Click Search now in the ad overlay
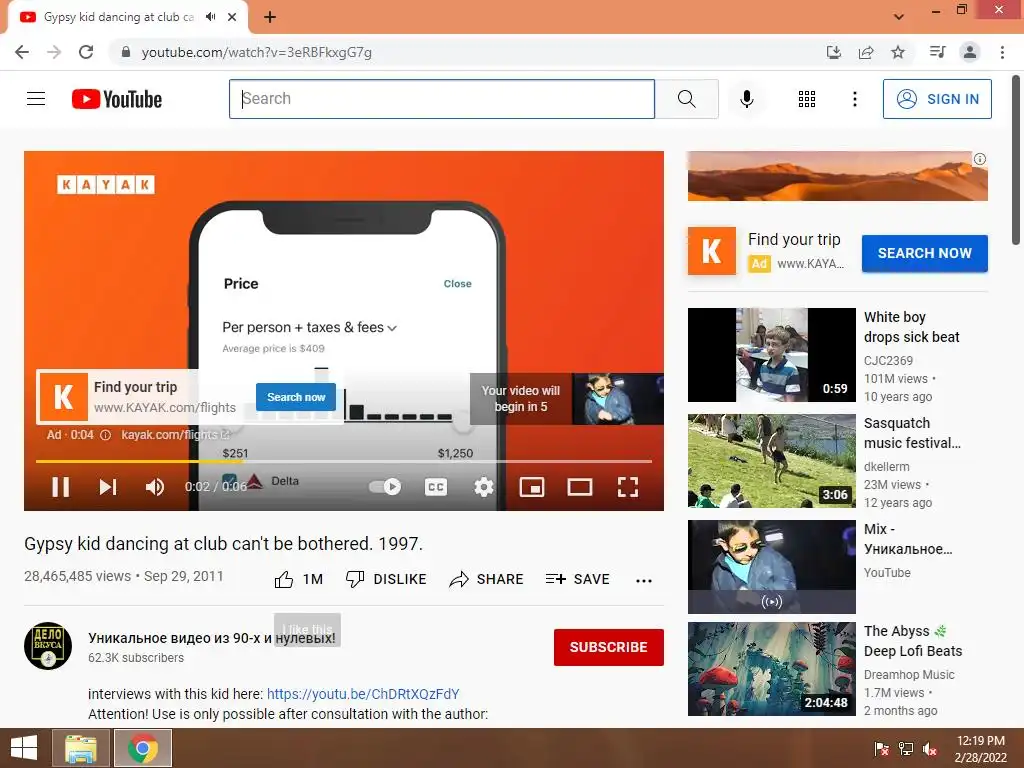This screenshot has height=768, width=1024. point(296,397)
